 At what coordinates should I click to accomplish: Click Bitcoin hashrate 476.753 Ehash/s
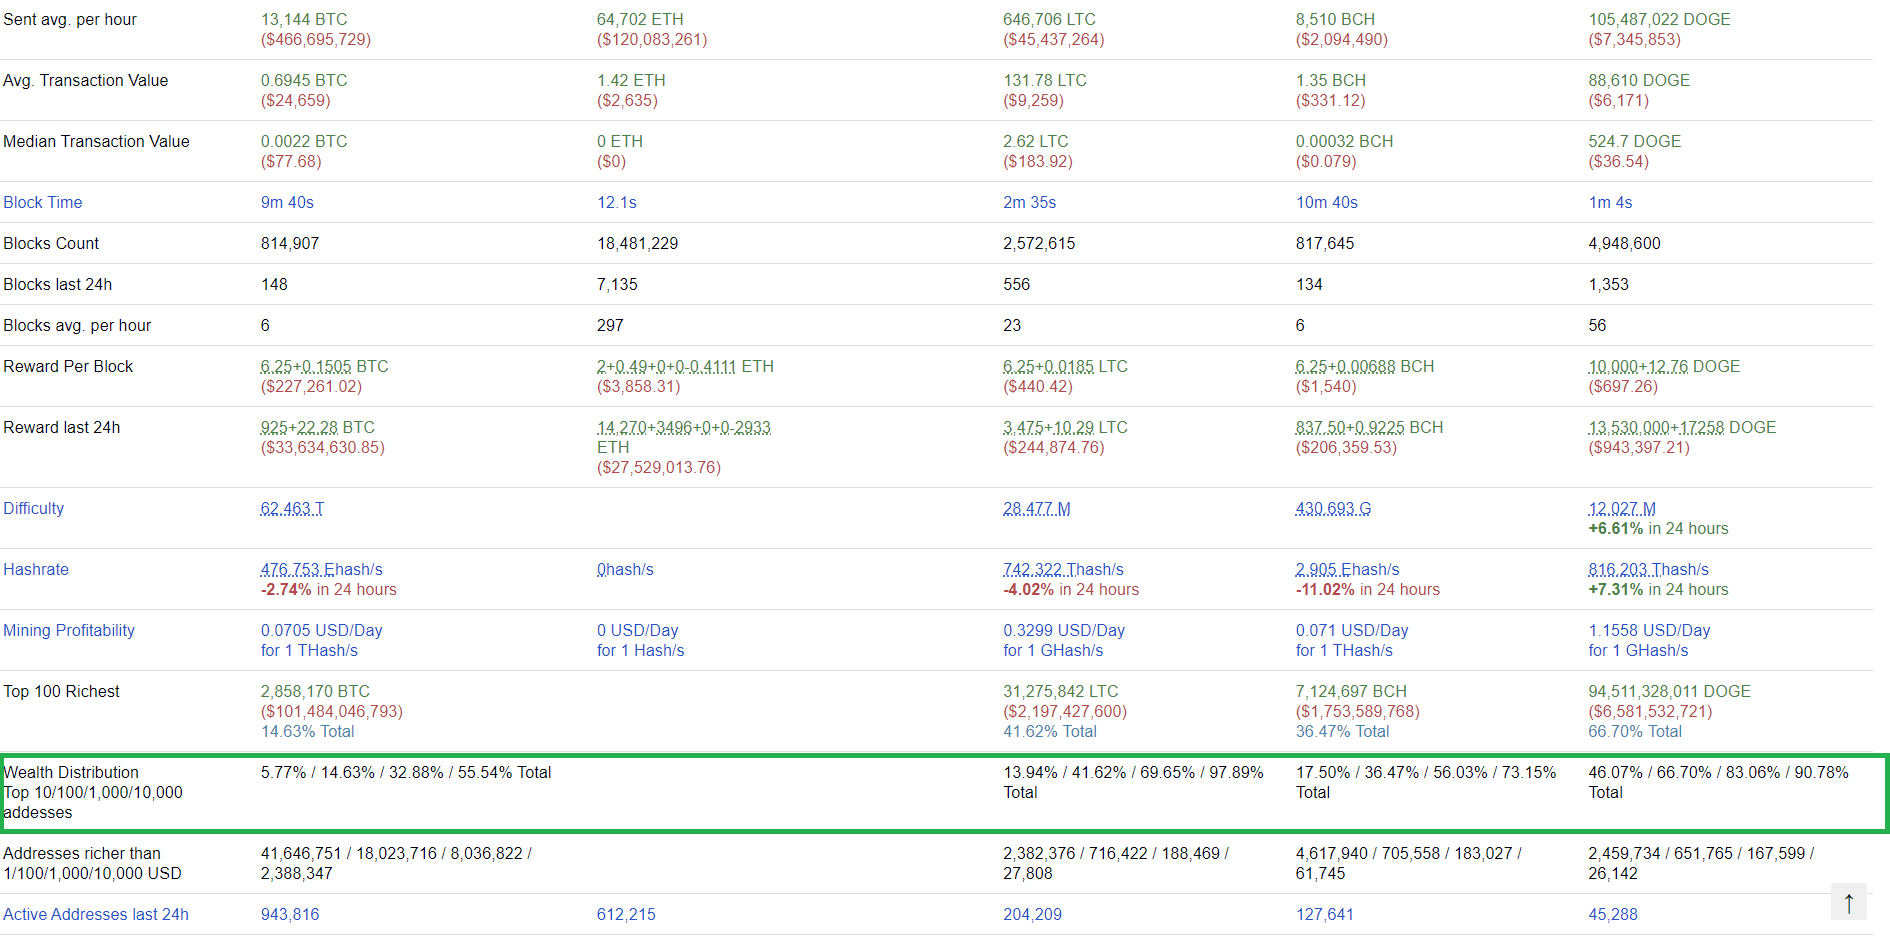[x=321, y=570]
